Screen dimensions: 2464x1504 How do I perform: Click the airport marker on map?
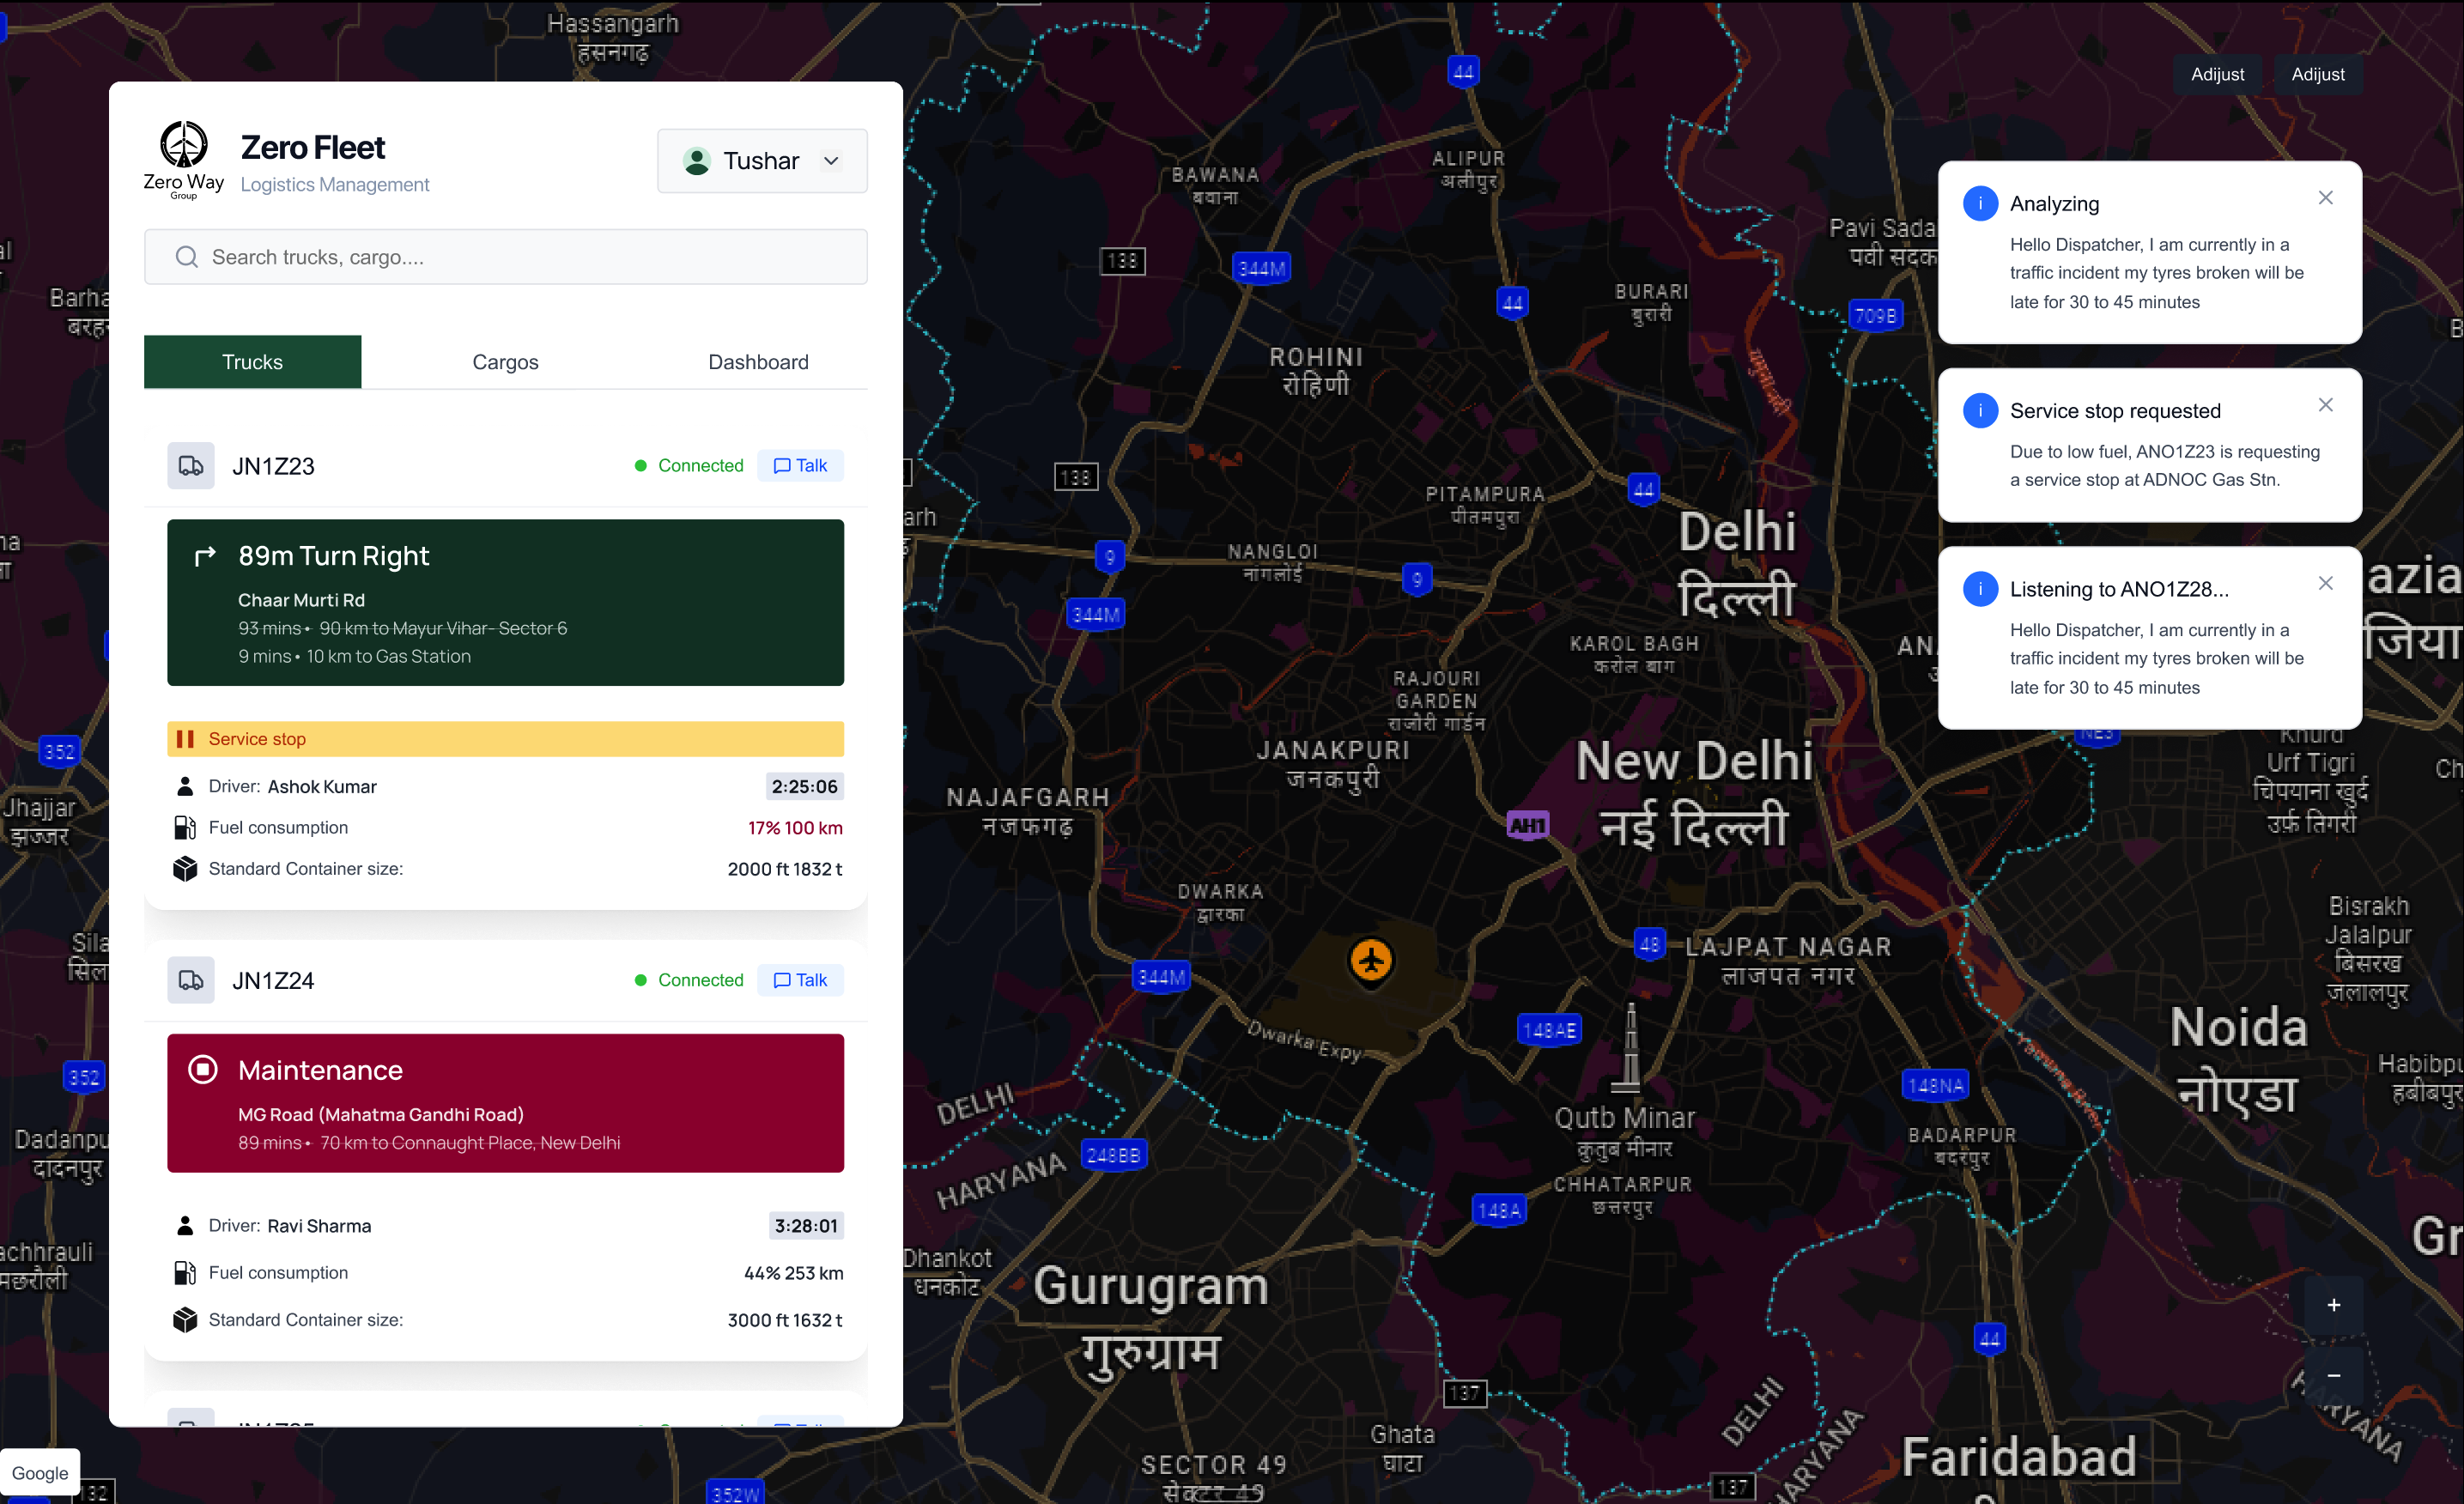pos(1371,961)
